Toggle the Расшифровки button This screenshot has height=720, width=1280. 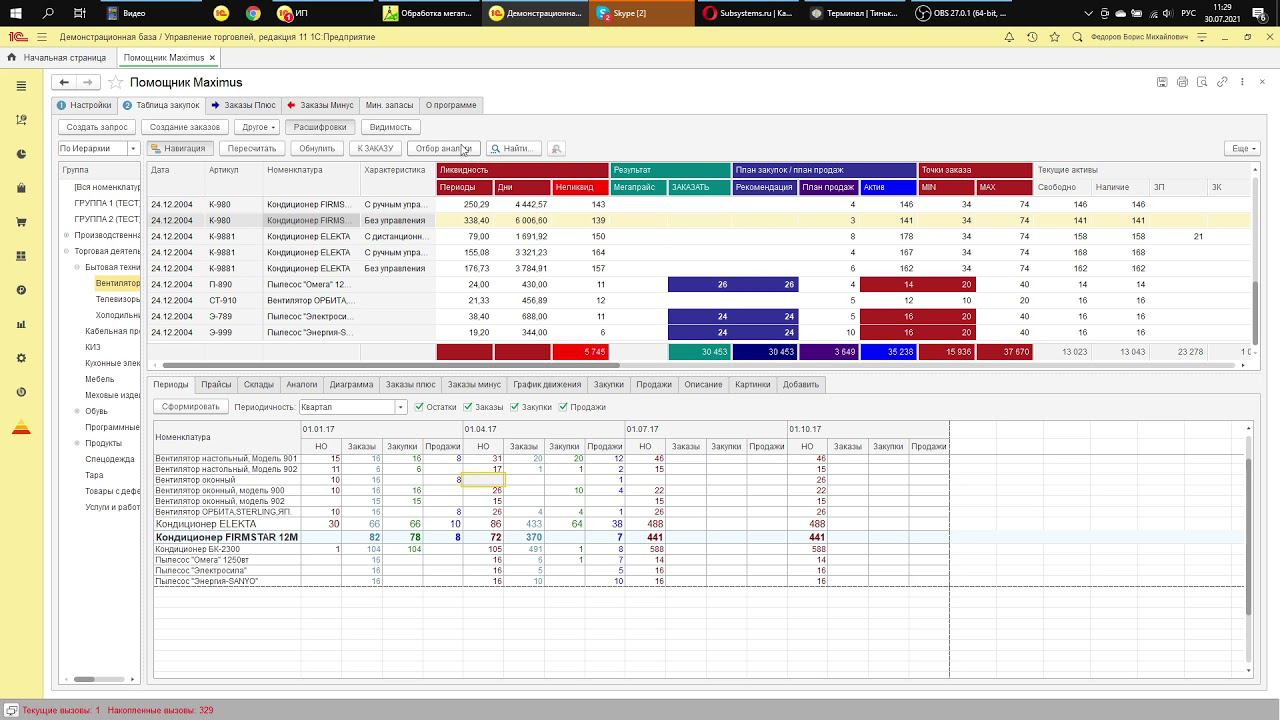point(320,127)
